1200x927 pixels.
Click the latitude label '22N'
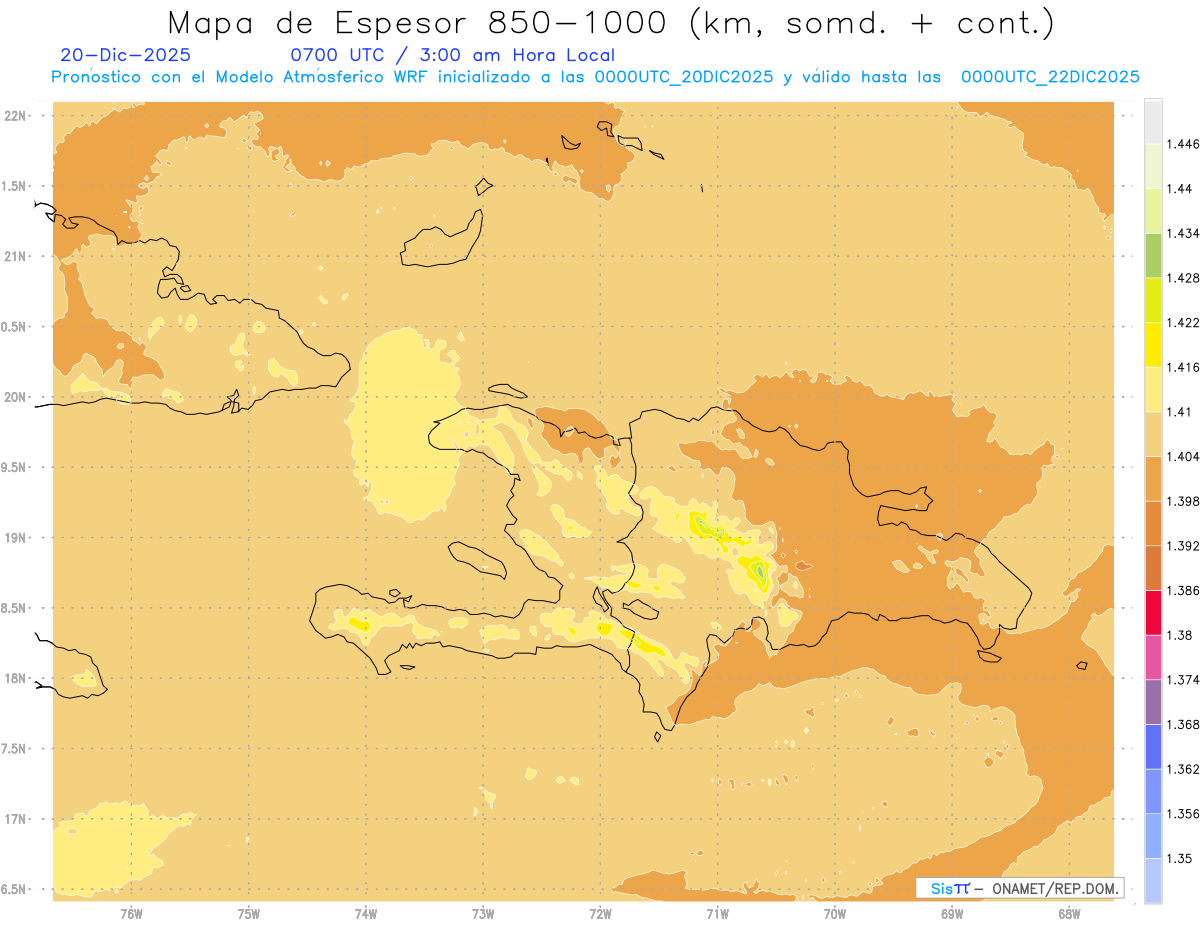17,115
